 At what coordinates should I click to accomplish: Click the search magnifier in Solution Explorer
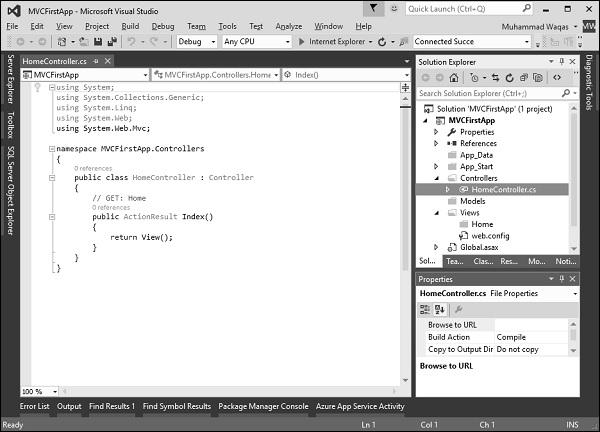point(566,93)
